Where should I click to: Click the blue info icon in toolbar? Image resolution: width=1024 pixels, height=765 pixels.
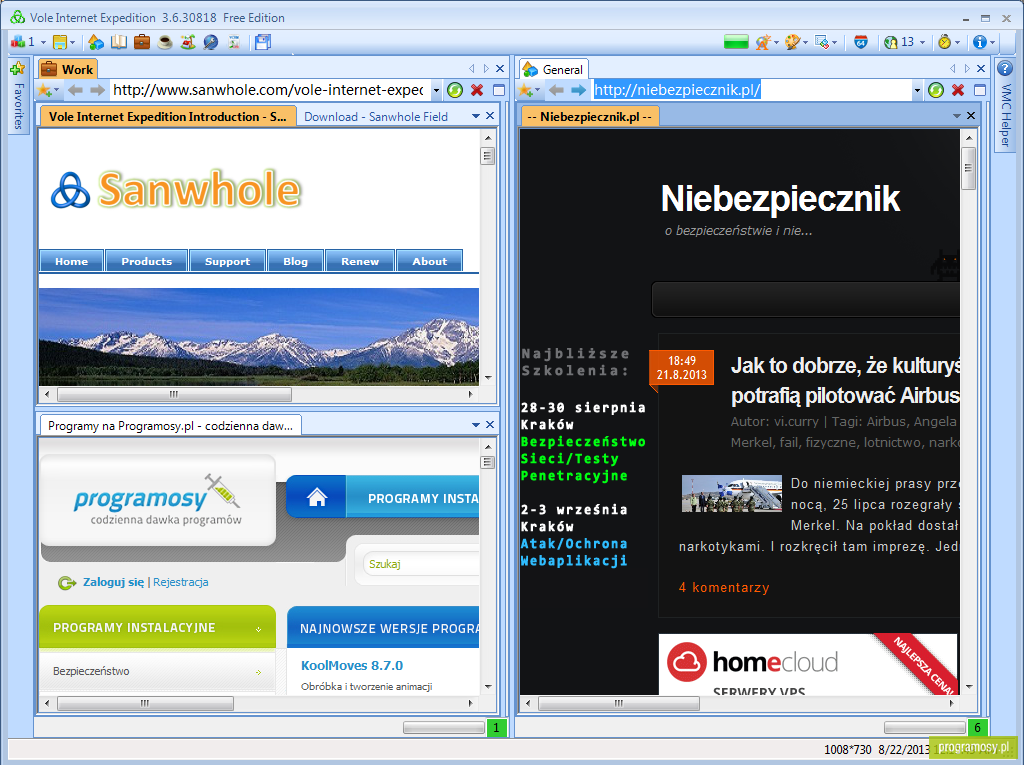(x=979, y=42)
